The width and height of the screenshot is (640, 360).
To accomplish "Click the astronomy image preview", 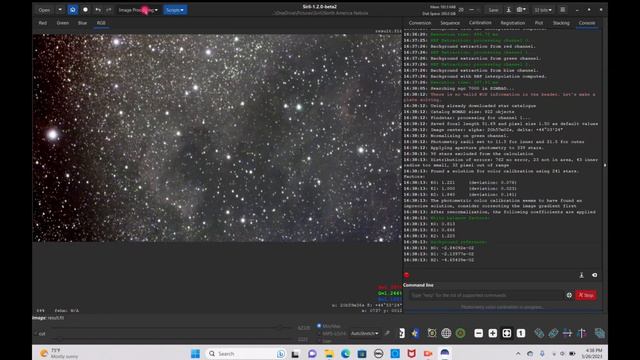I will [x=217, y=138].
